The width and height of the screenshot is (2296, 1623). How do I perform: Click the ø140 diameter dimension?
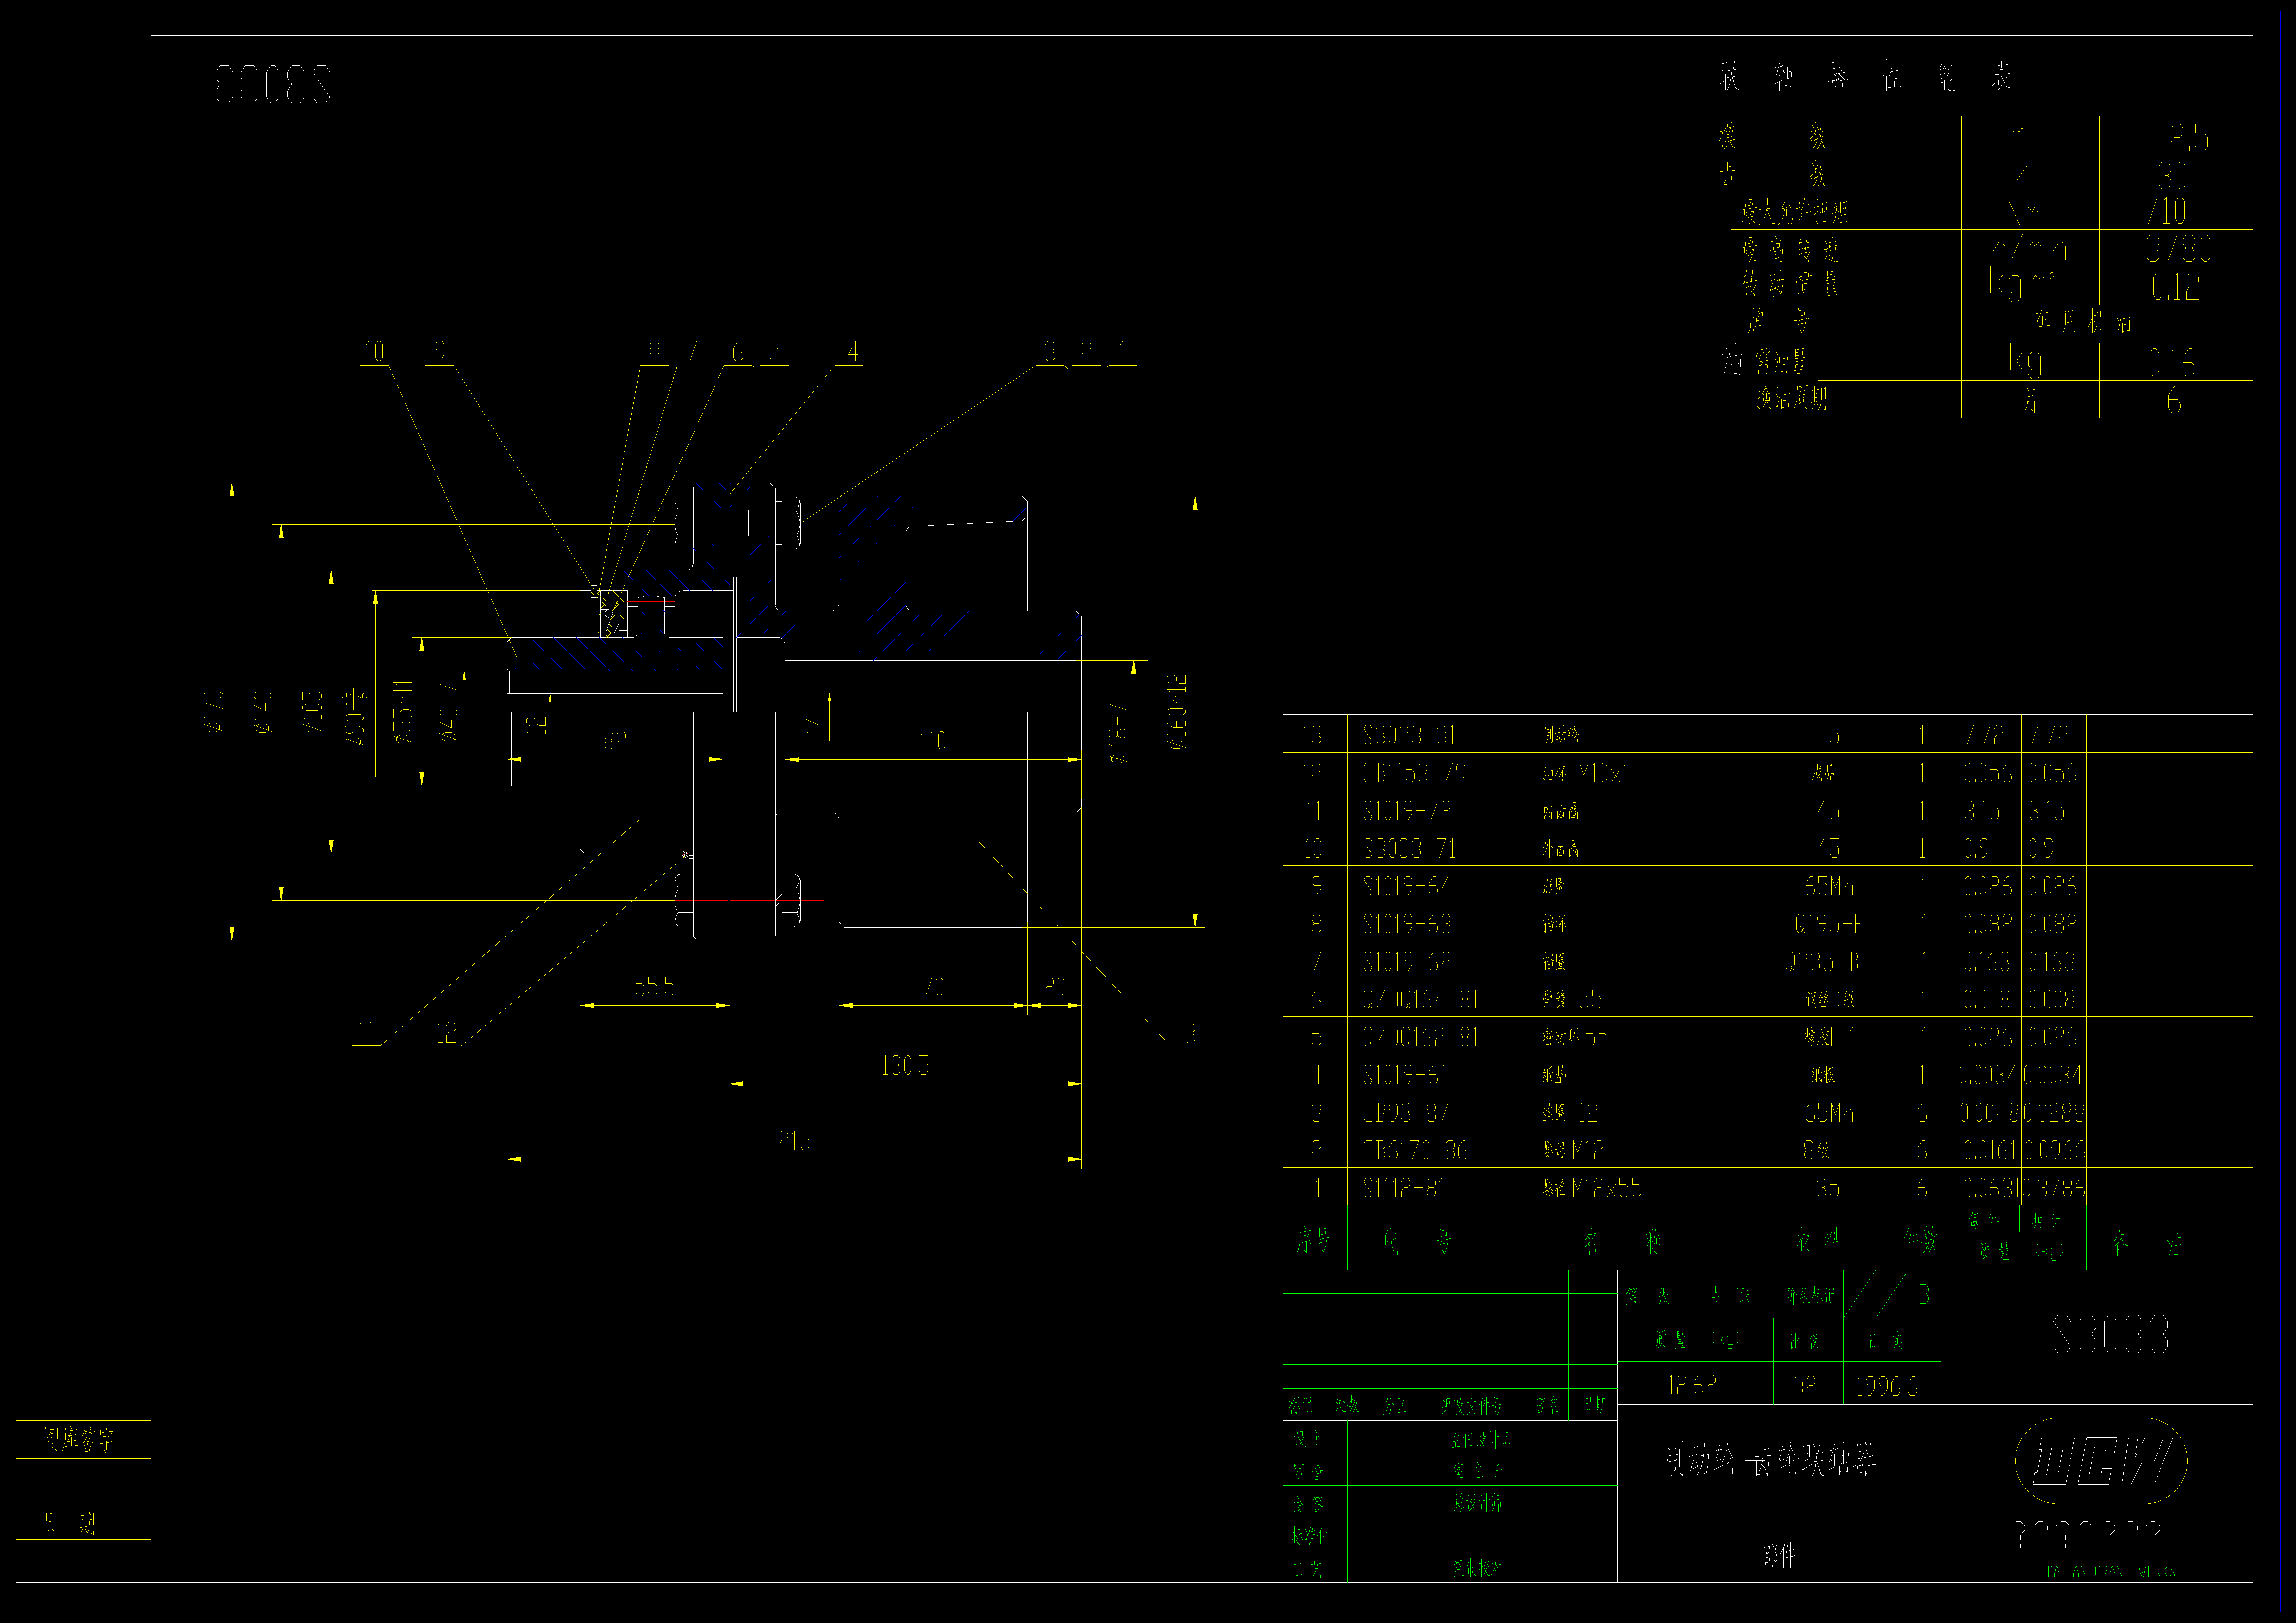coord(263,712)
